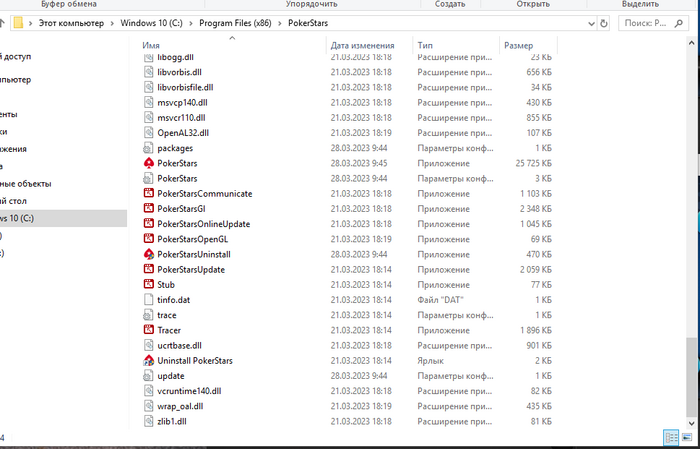Image resolution: width=700 pixels, height=449 pixels.
Task: Go to Windows 10 (C:) breadcrumb
Action: click(151, 23)
